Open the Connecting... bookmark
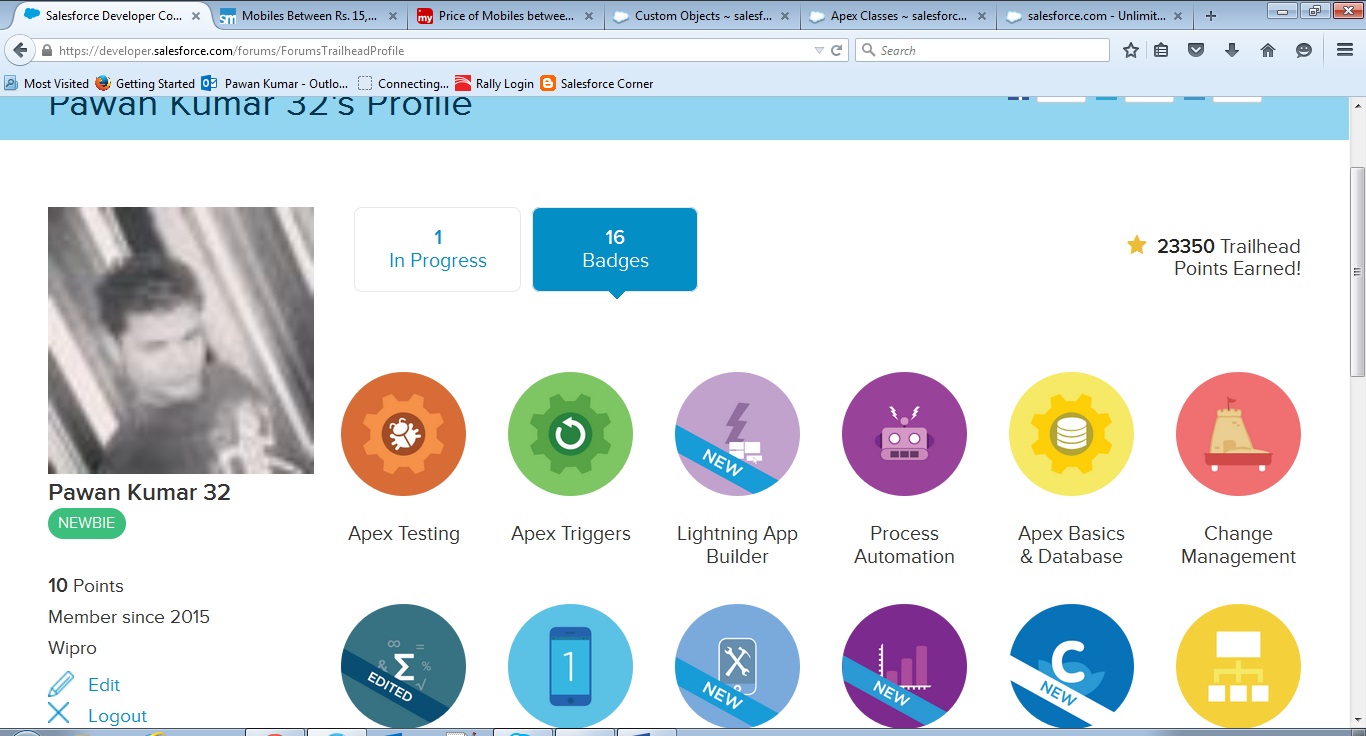The width and height of the screenshot is (1366, 736). 404,84
